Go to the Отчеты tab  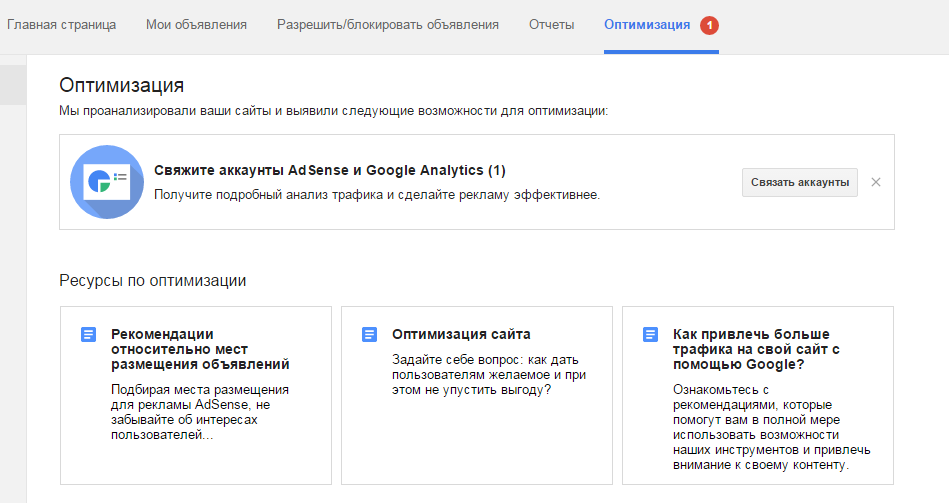coord(551,24)
